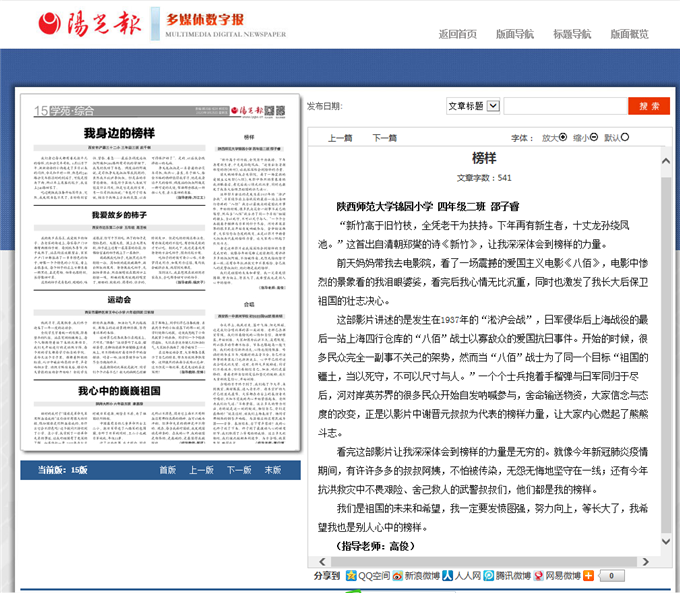Open more share options plus icon
The image size is (680, 593).
pos(588,576)
